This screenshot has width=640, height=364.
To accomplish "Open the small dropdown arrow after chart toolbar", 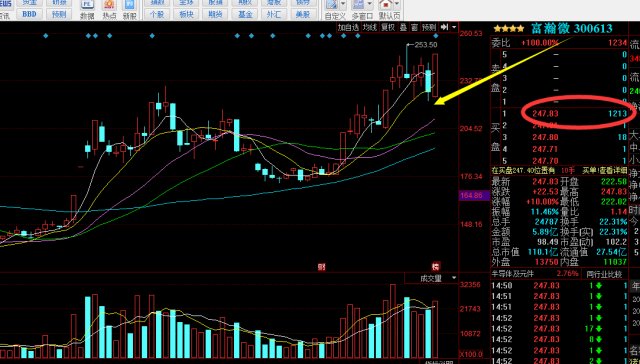I will coord(454,27).
